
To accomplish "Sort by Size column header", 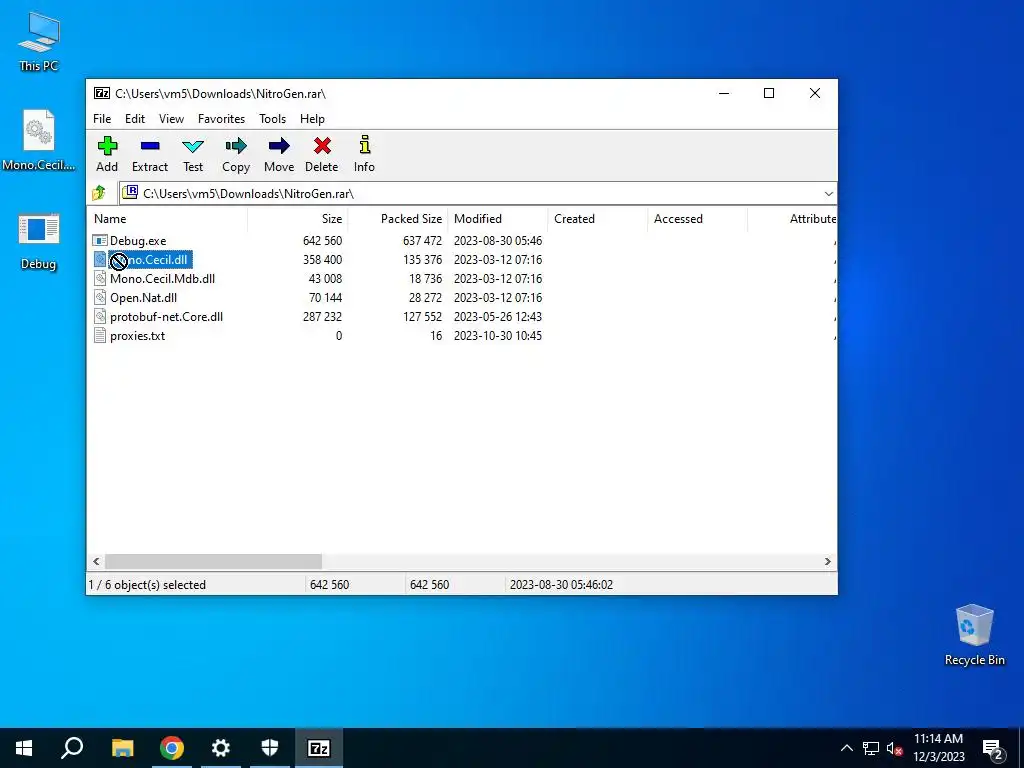I will pos(298,219).
